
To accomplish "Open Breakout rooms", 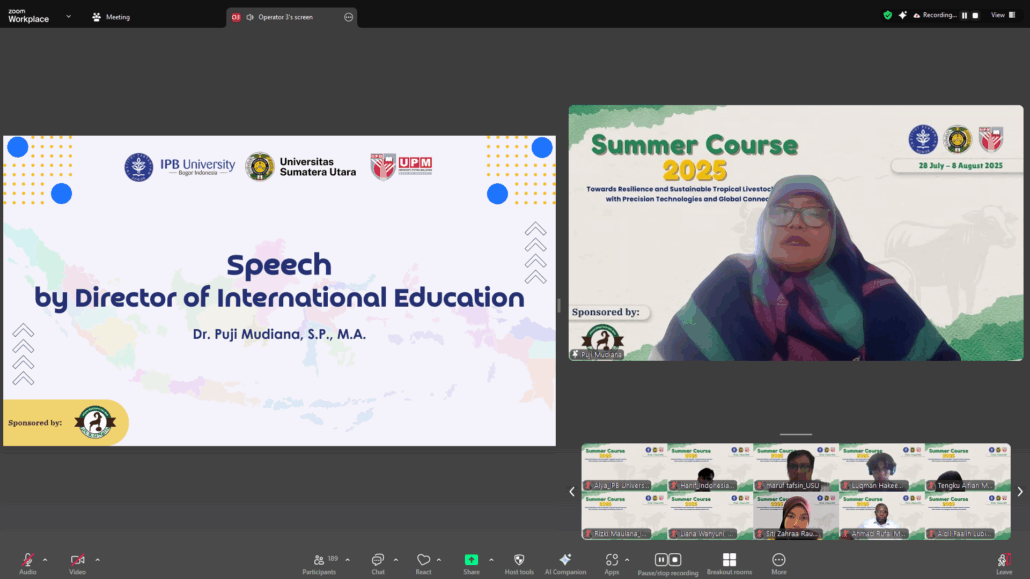I will (x=729, y=560).
